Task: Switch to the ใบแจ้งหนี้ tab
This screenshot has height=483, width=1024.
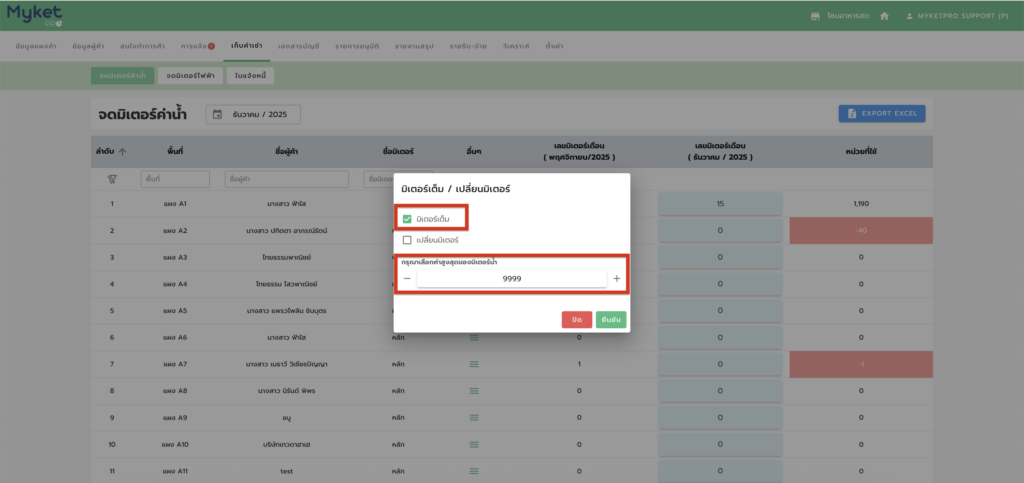Action: [x=250, y=75]
